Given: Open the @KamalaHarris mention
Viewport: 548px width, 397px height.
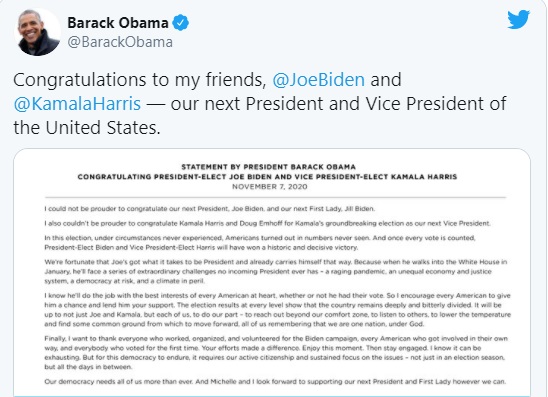Looking at the screenshot, I should [77, 104].
